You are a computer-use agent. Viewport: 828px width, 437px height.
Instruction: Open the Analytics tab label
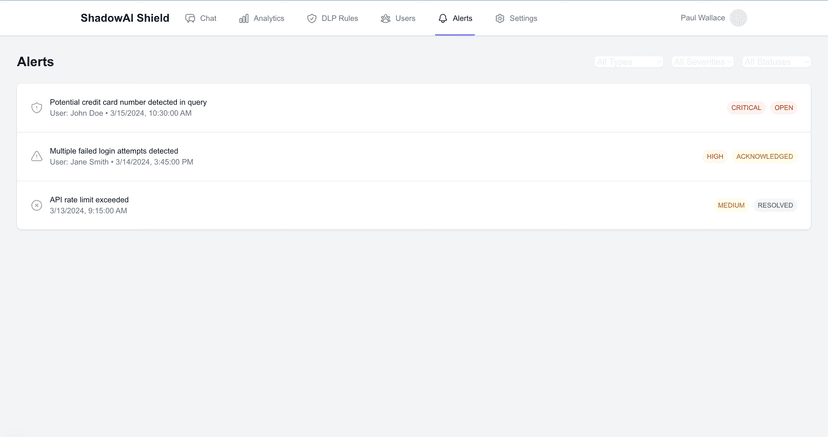pyautogui.click(x=269, y=18)
